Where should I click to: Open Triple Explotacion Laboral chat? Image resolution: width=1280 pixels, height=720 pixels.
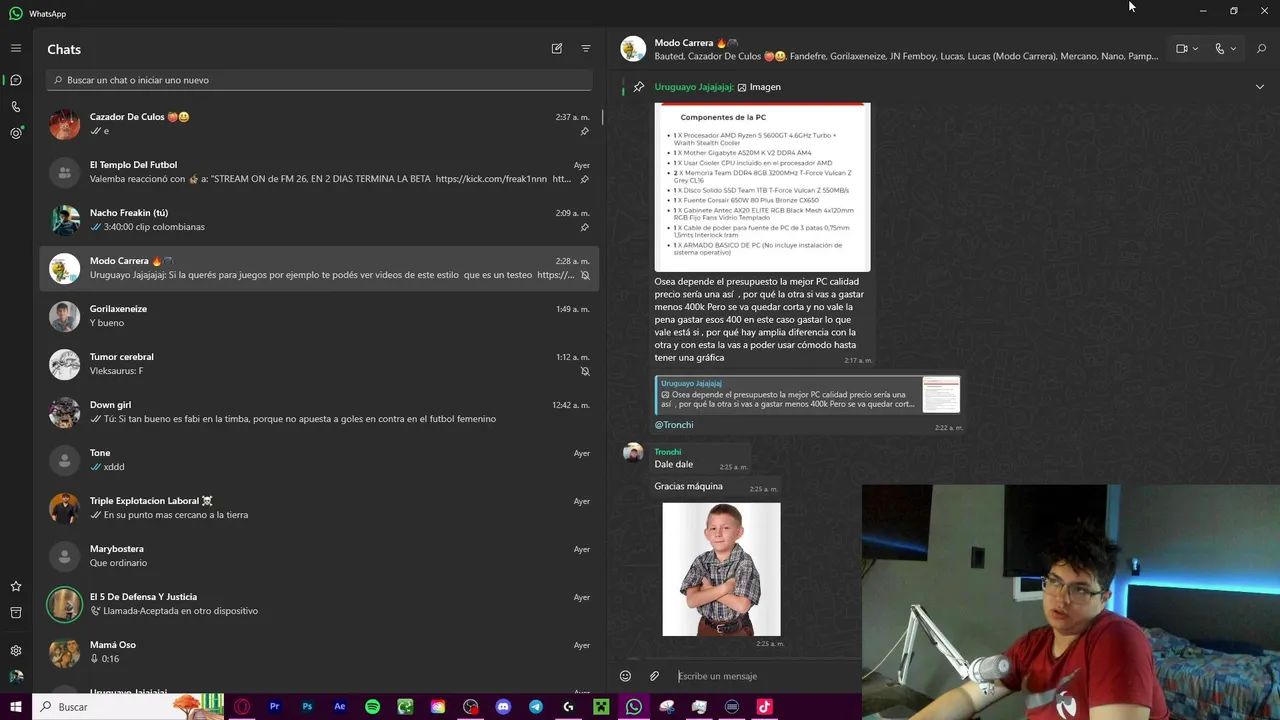(319, 508)
